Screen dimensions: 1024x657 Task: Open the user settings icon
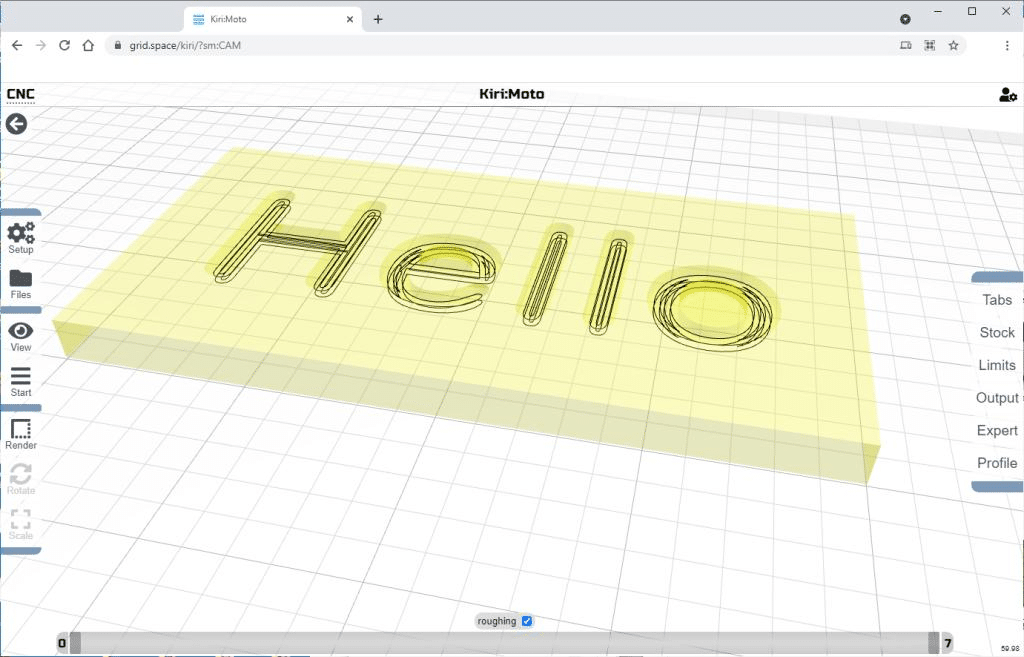1007,95
